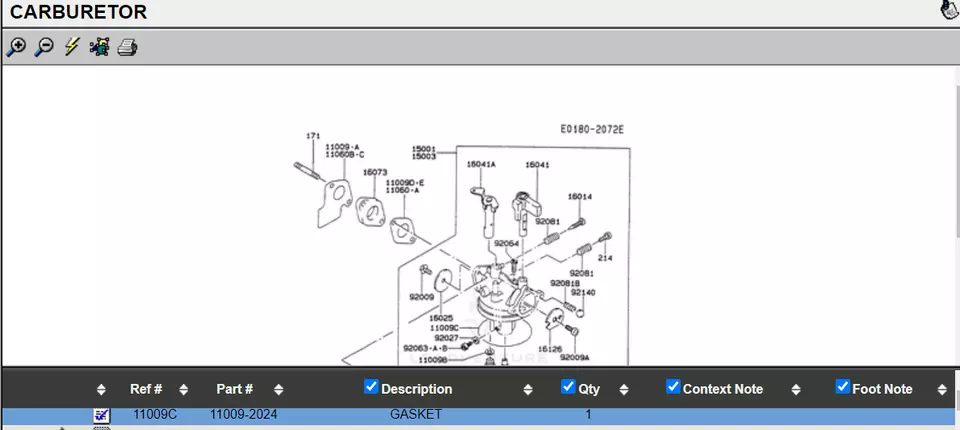Untick the Foot Note column checkbox
Image resolution: width=960 pixels, height=430 pixels.
click(x=842, y=387)
